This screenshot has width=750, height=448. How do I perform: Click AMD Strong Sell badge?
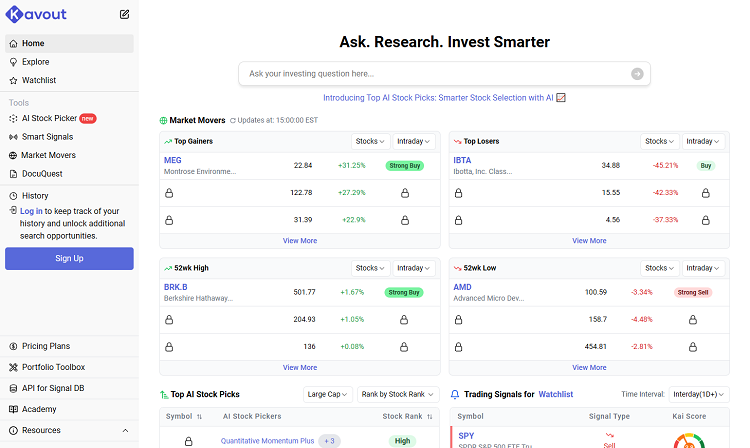[x=693, y=293]
